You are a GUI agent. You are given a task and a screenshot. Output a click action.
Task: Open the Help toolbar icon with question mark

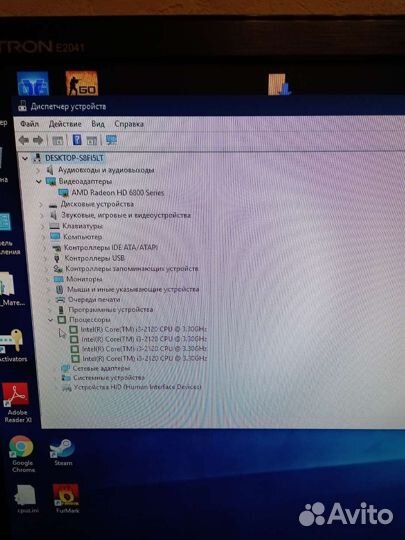point(77,139)
